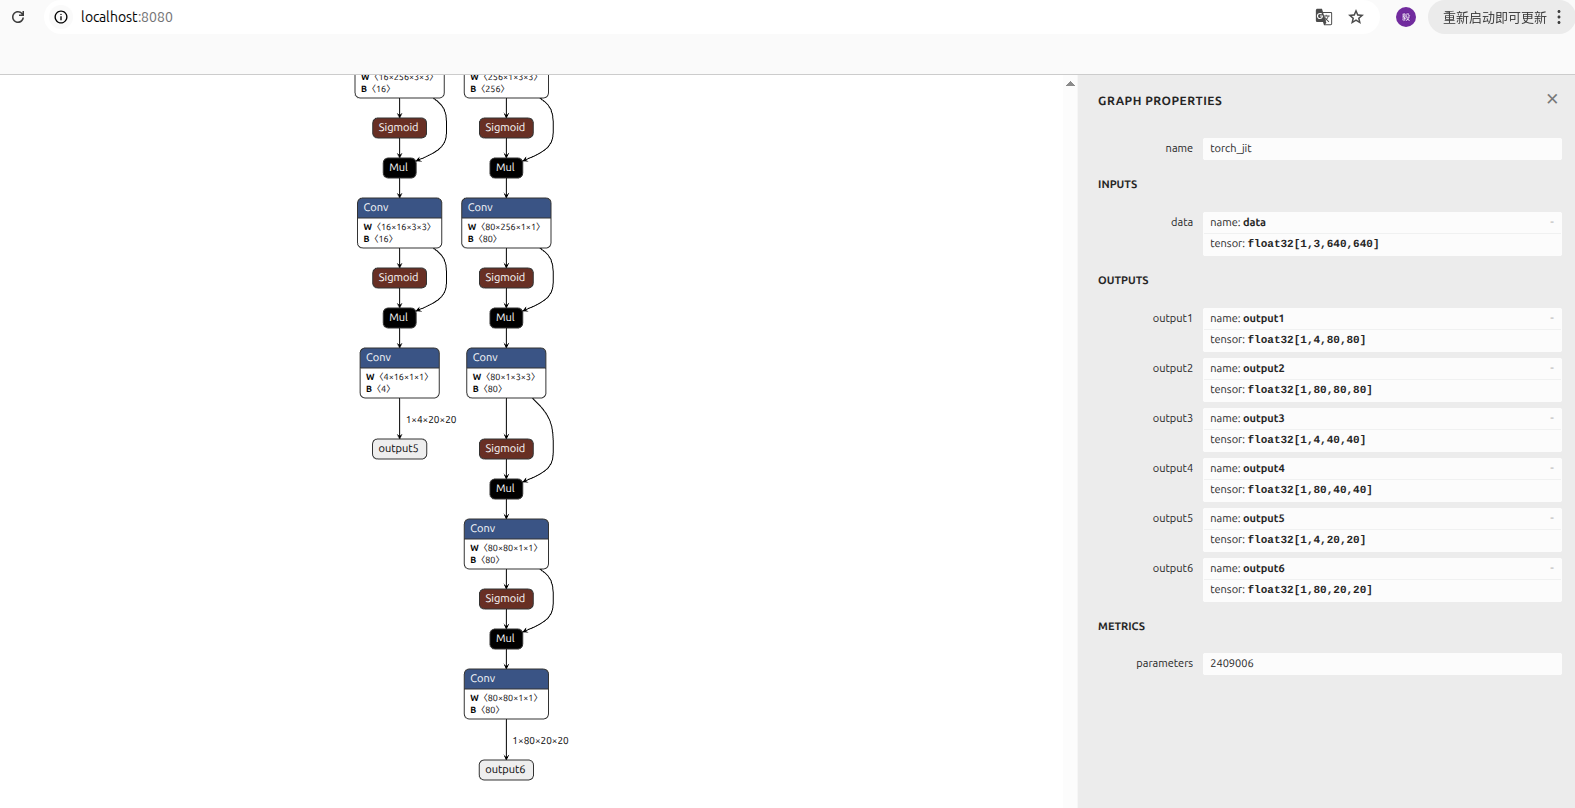
Task: Select Sigmoid node below Conv 80×256×1×1
Action: pyautogui.click(x=506, y=278)
